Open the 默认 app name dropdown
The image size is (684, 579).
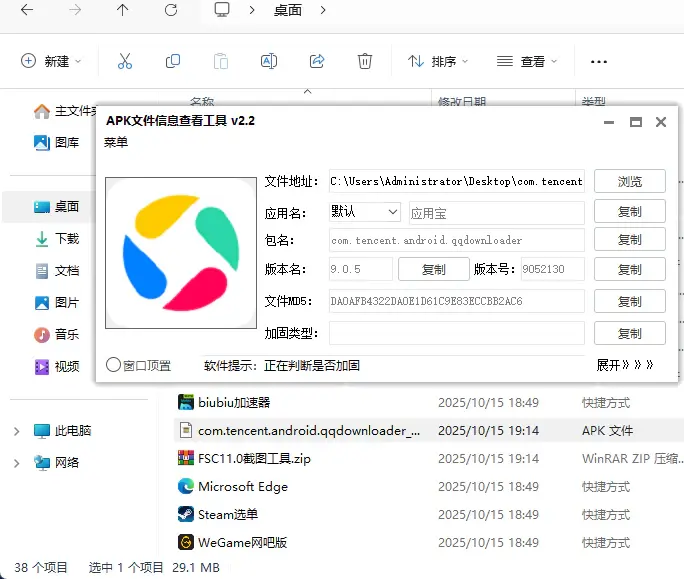[364, 211]
